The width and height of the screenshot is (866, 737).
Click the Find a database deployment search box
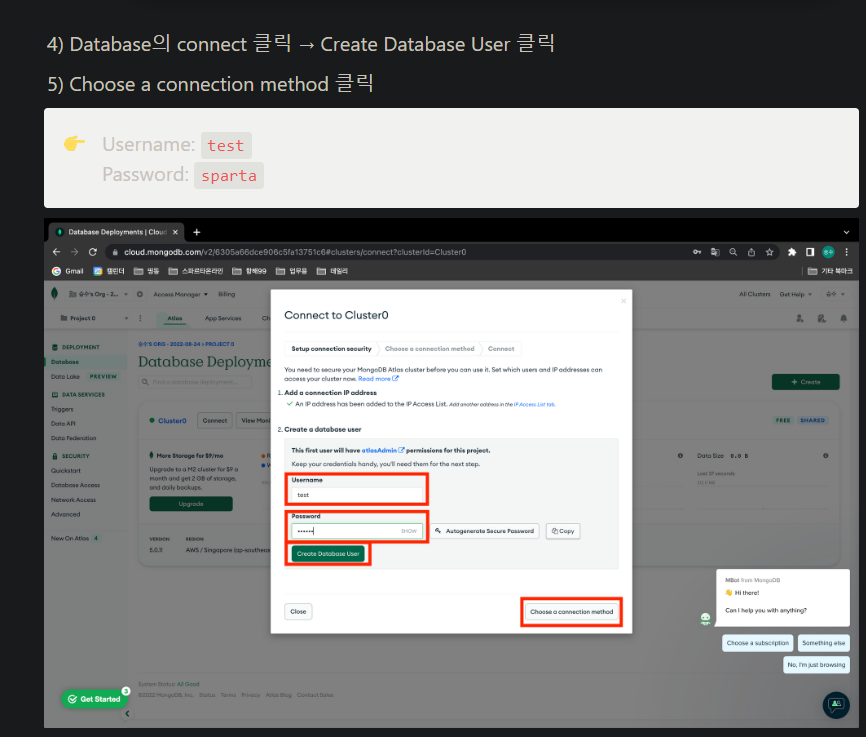tap(196, 382)
